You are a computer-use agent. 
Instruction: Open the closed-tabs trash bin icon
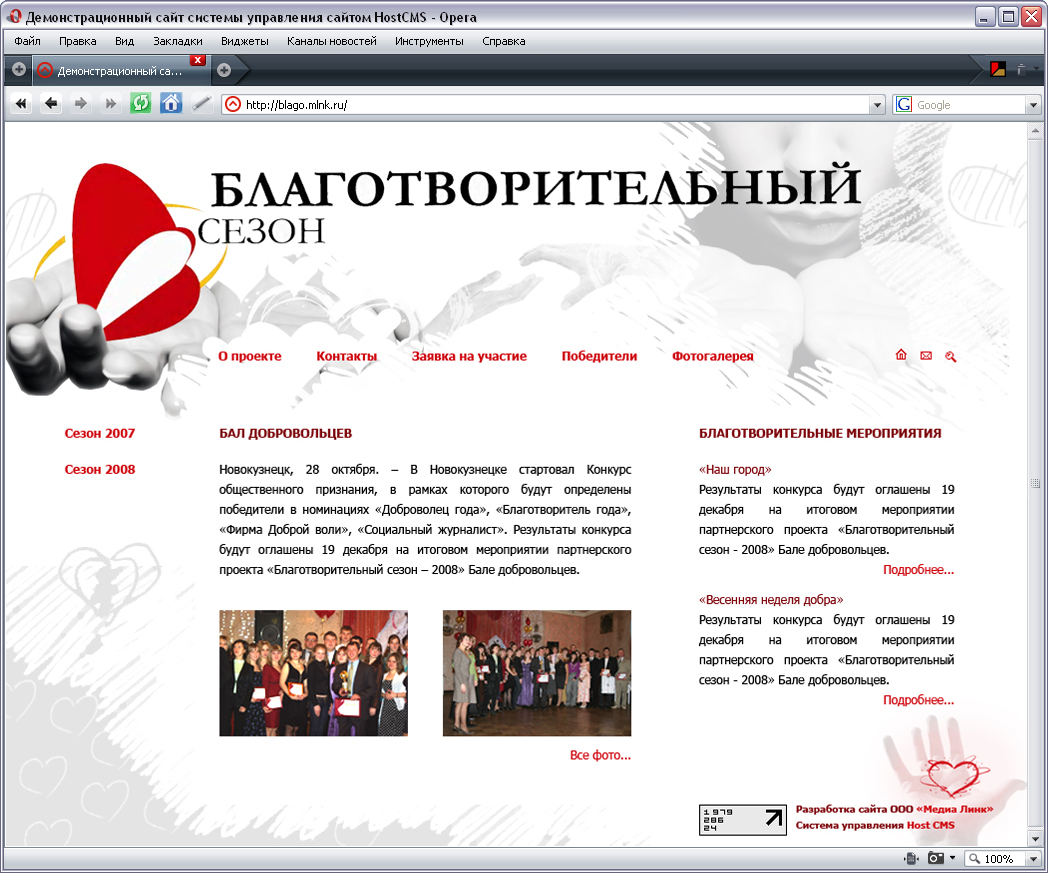coord(1020,71)
